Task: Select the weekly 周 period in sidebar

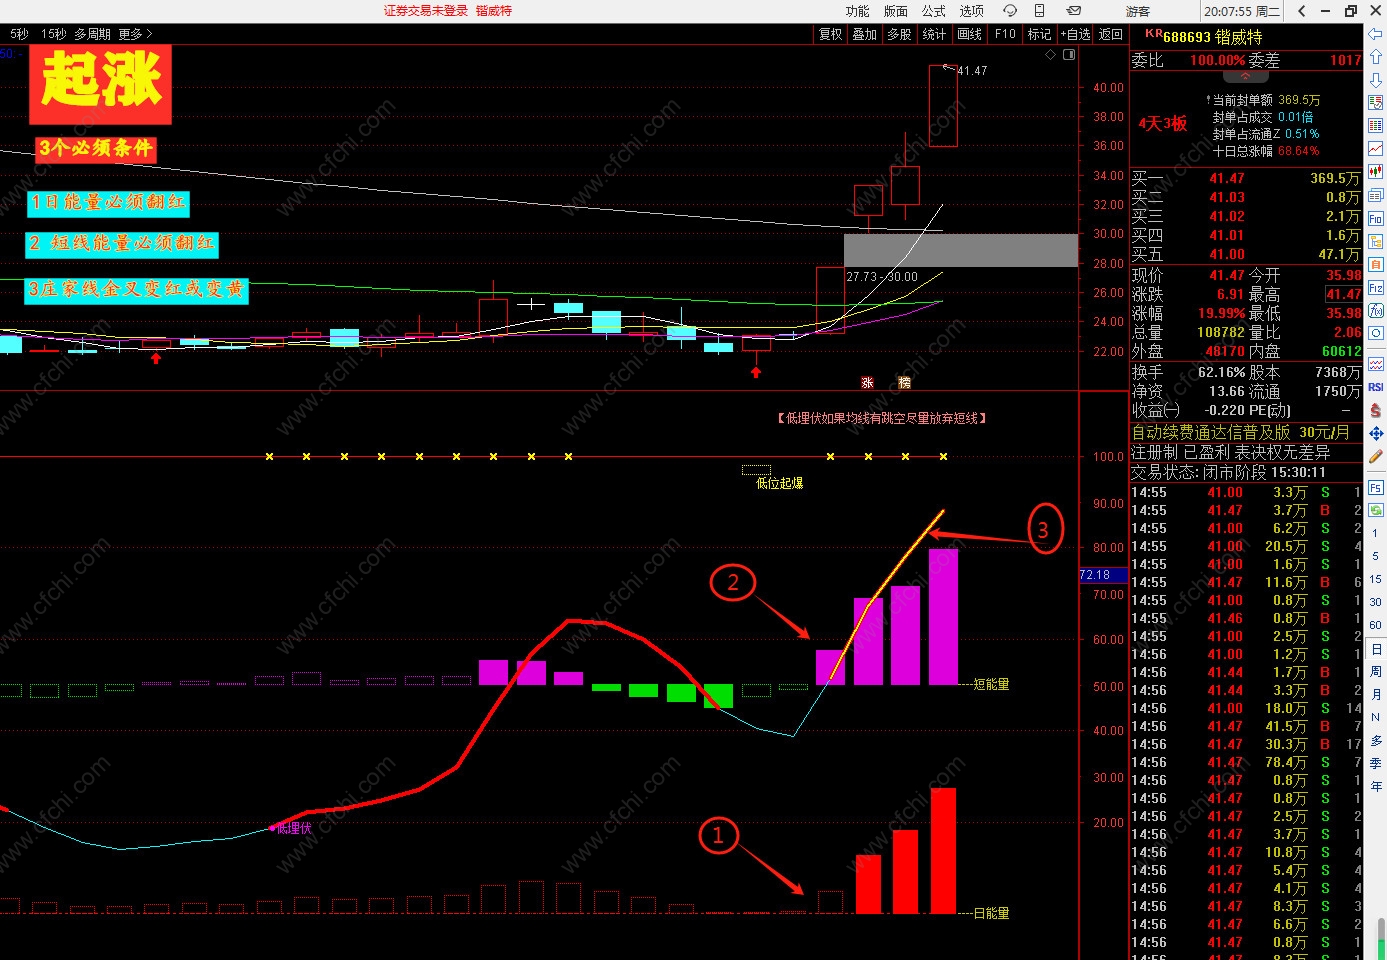Action: (x=1376, y=671)
